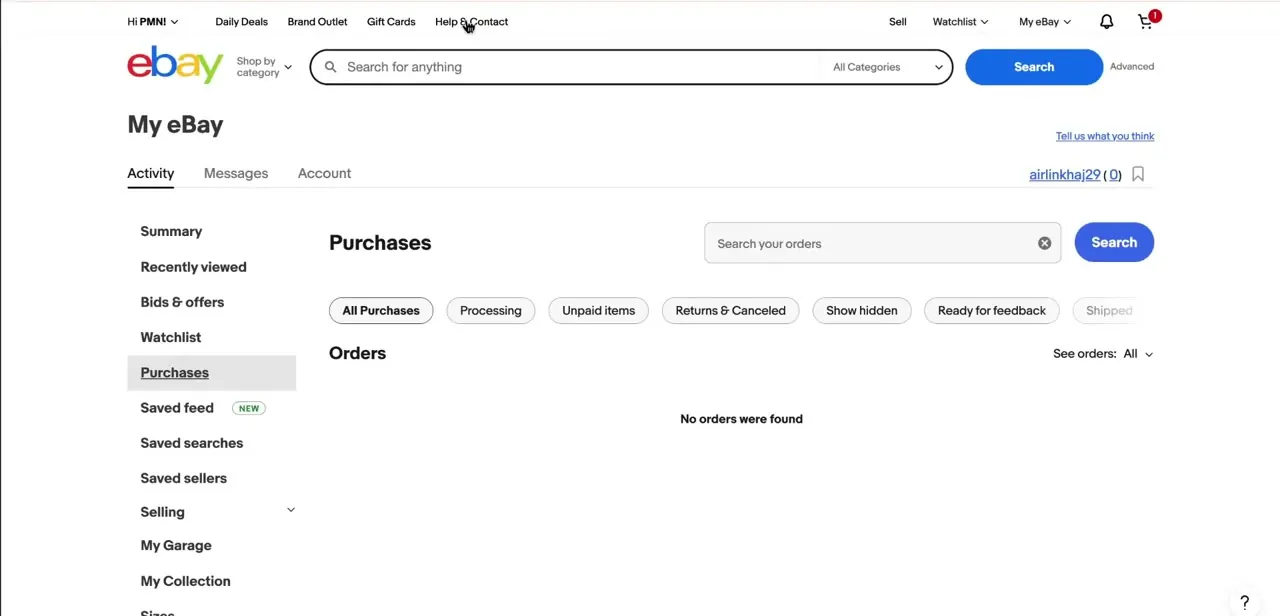Click the Advanced search link
Image resolution: width=1280 pixels, height=616 pixels.
[1132, 67]
